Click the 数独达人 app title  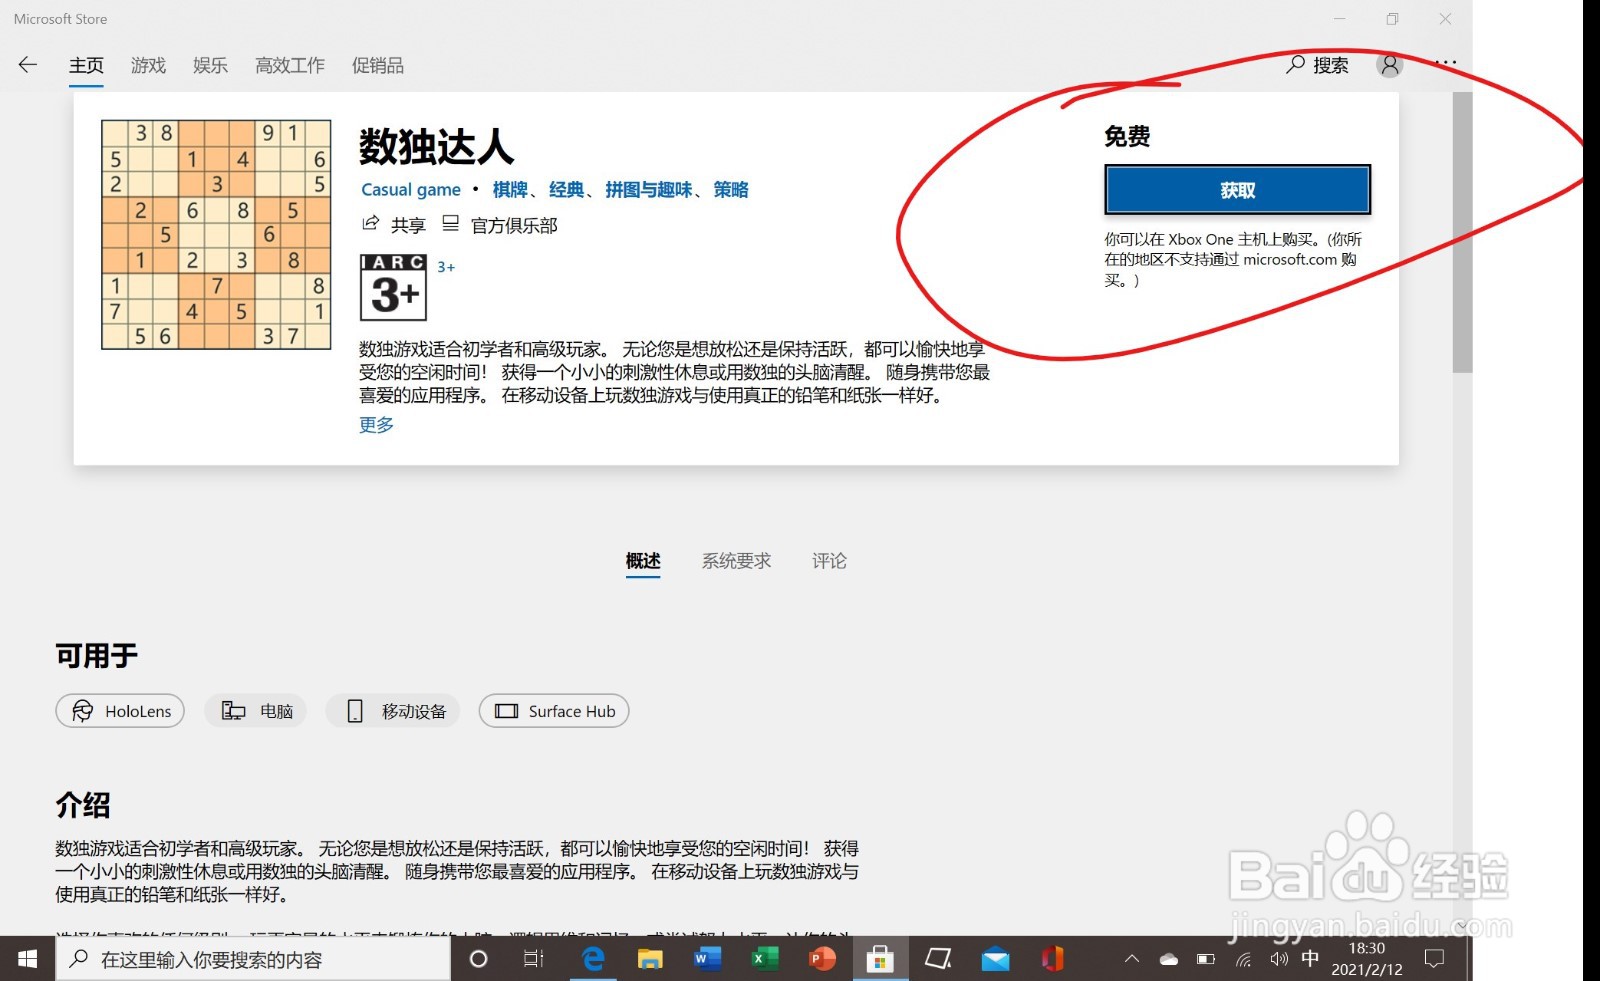tap(437, 147)
